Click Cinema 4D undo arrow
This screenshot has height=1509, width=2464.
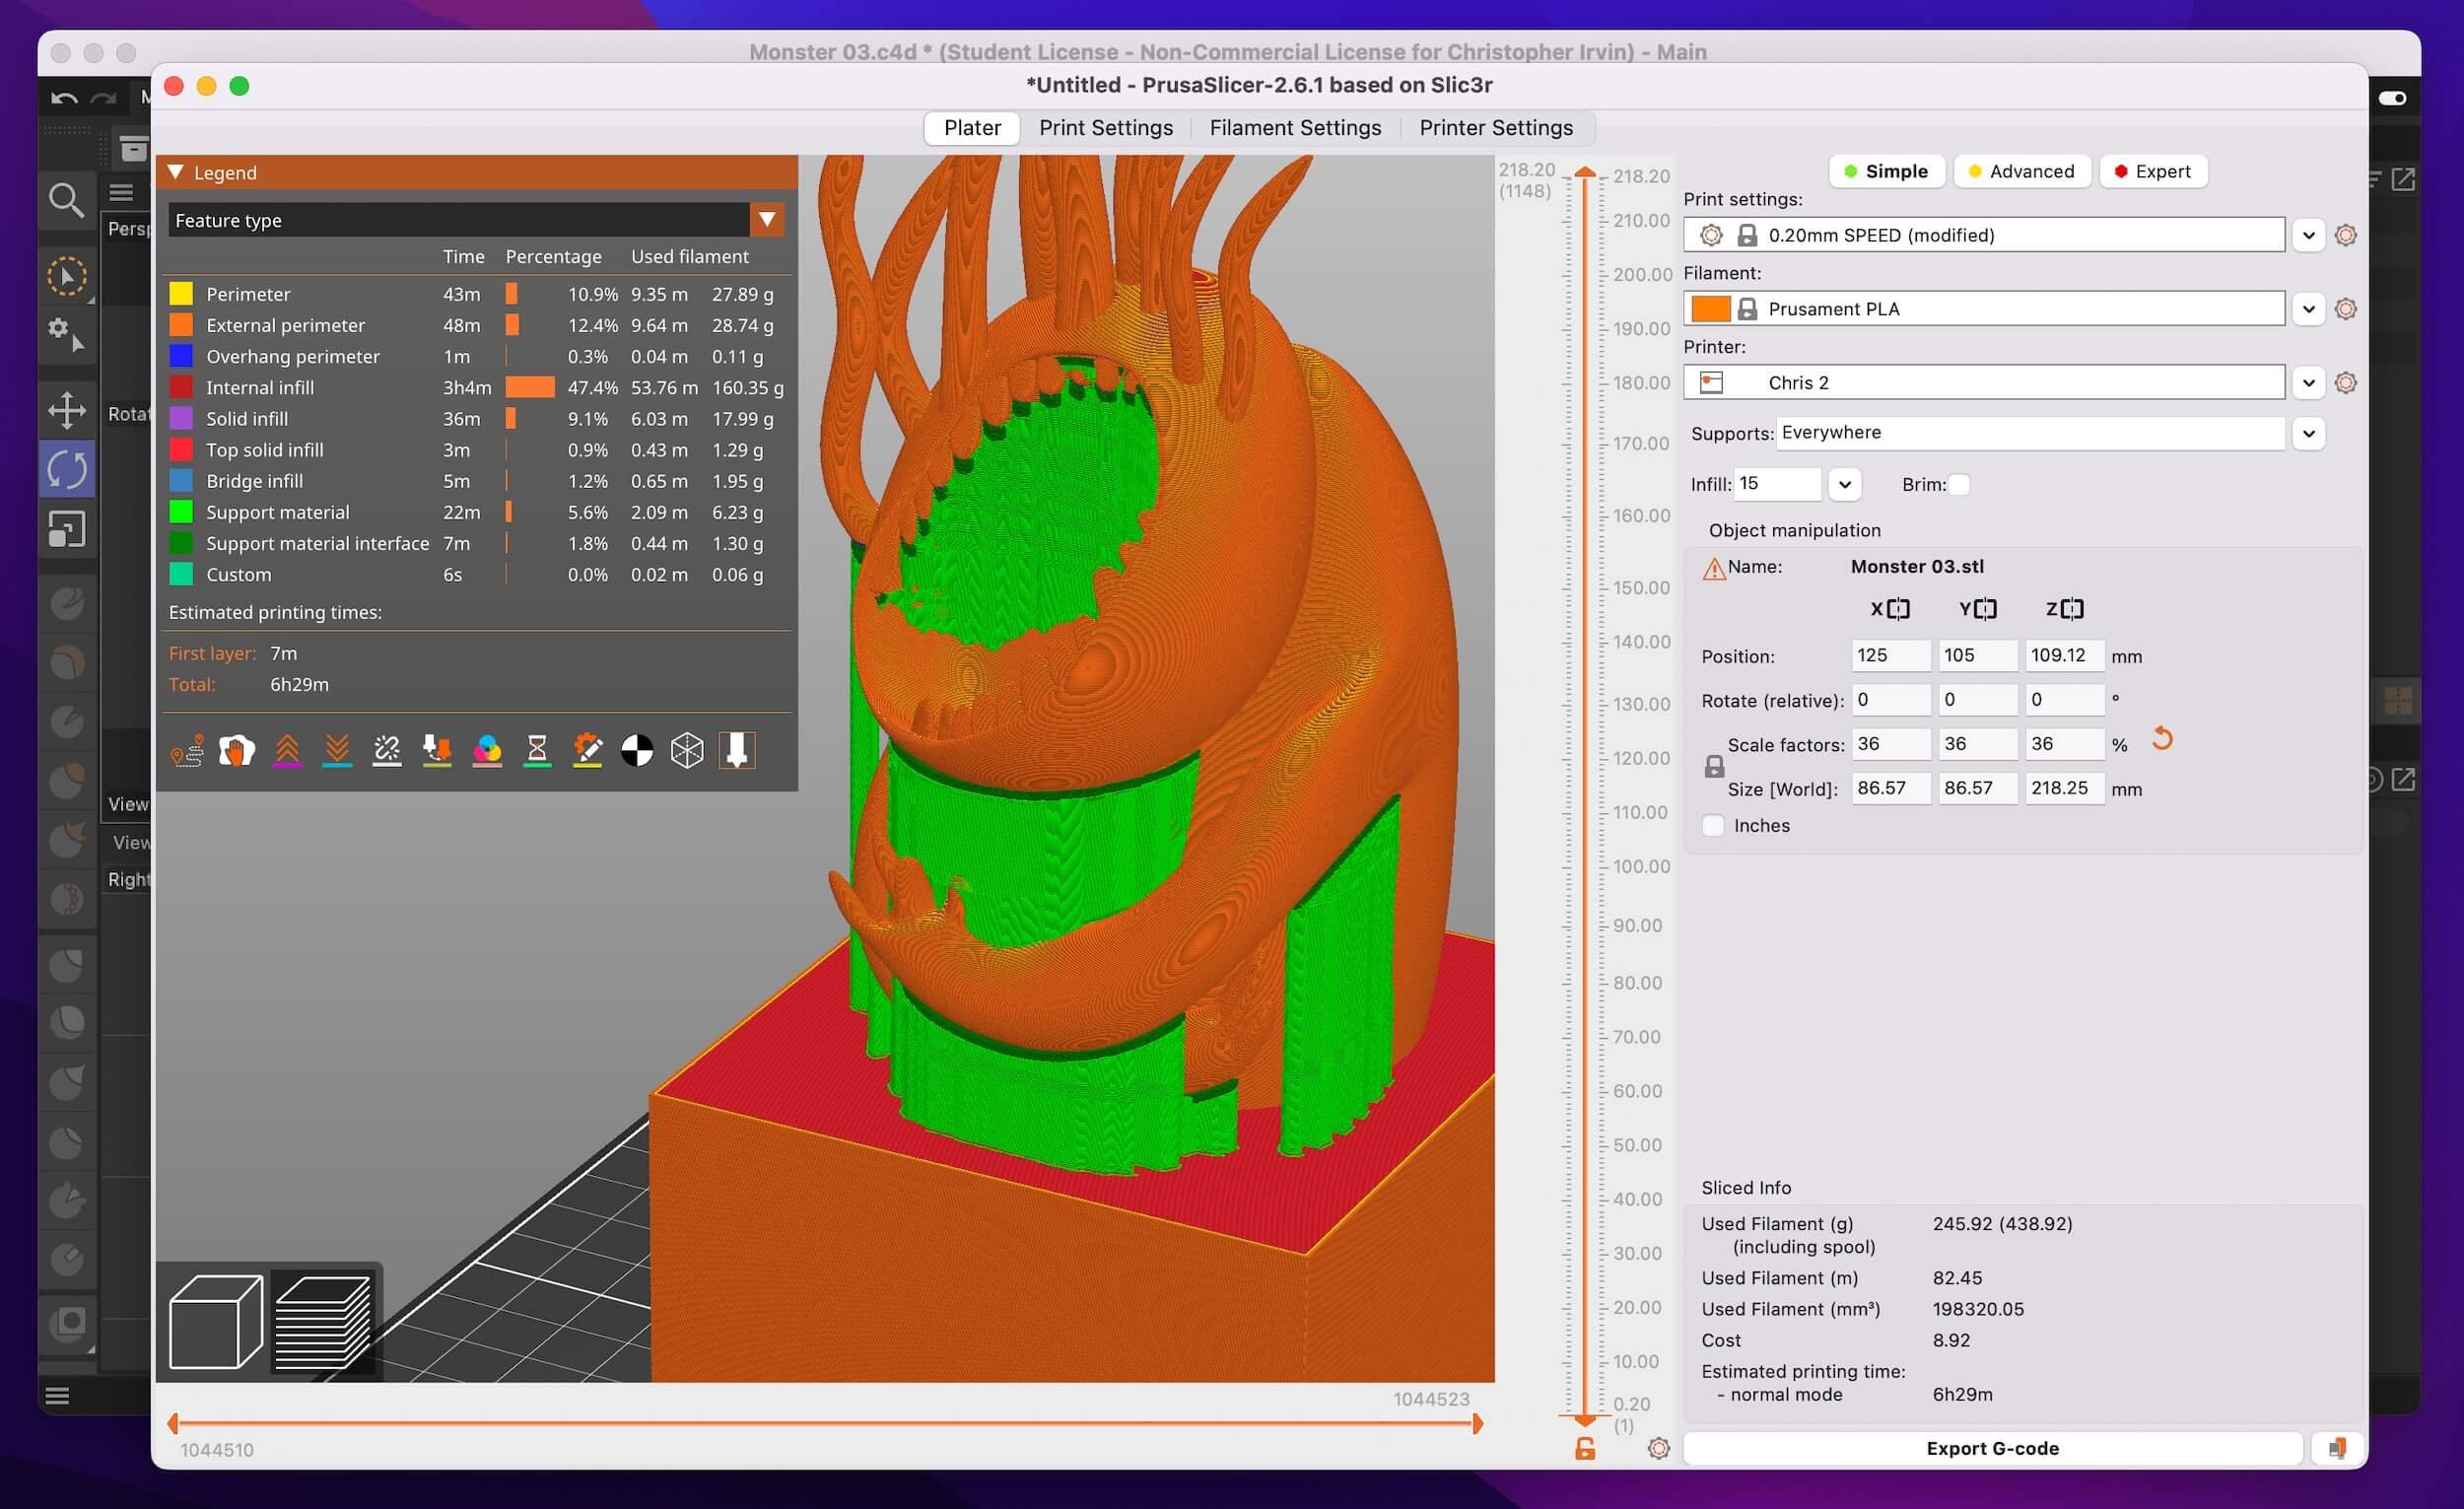(x=64, y=98)
